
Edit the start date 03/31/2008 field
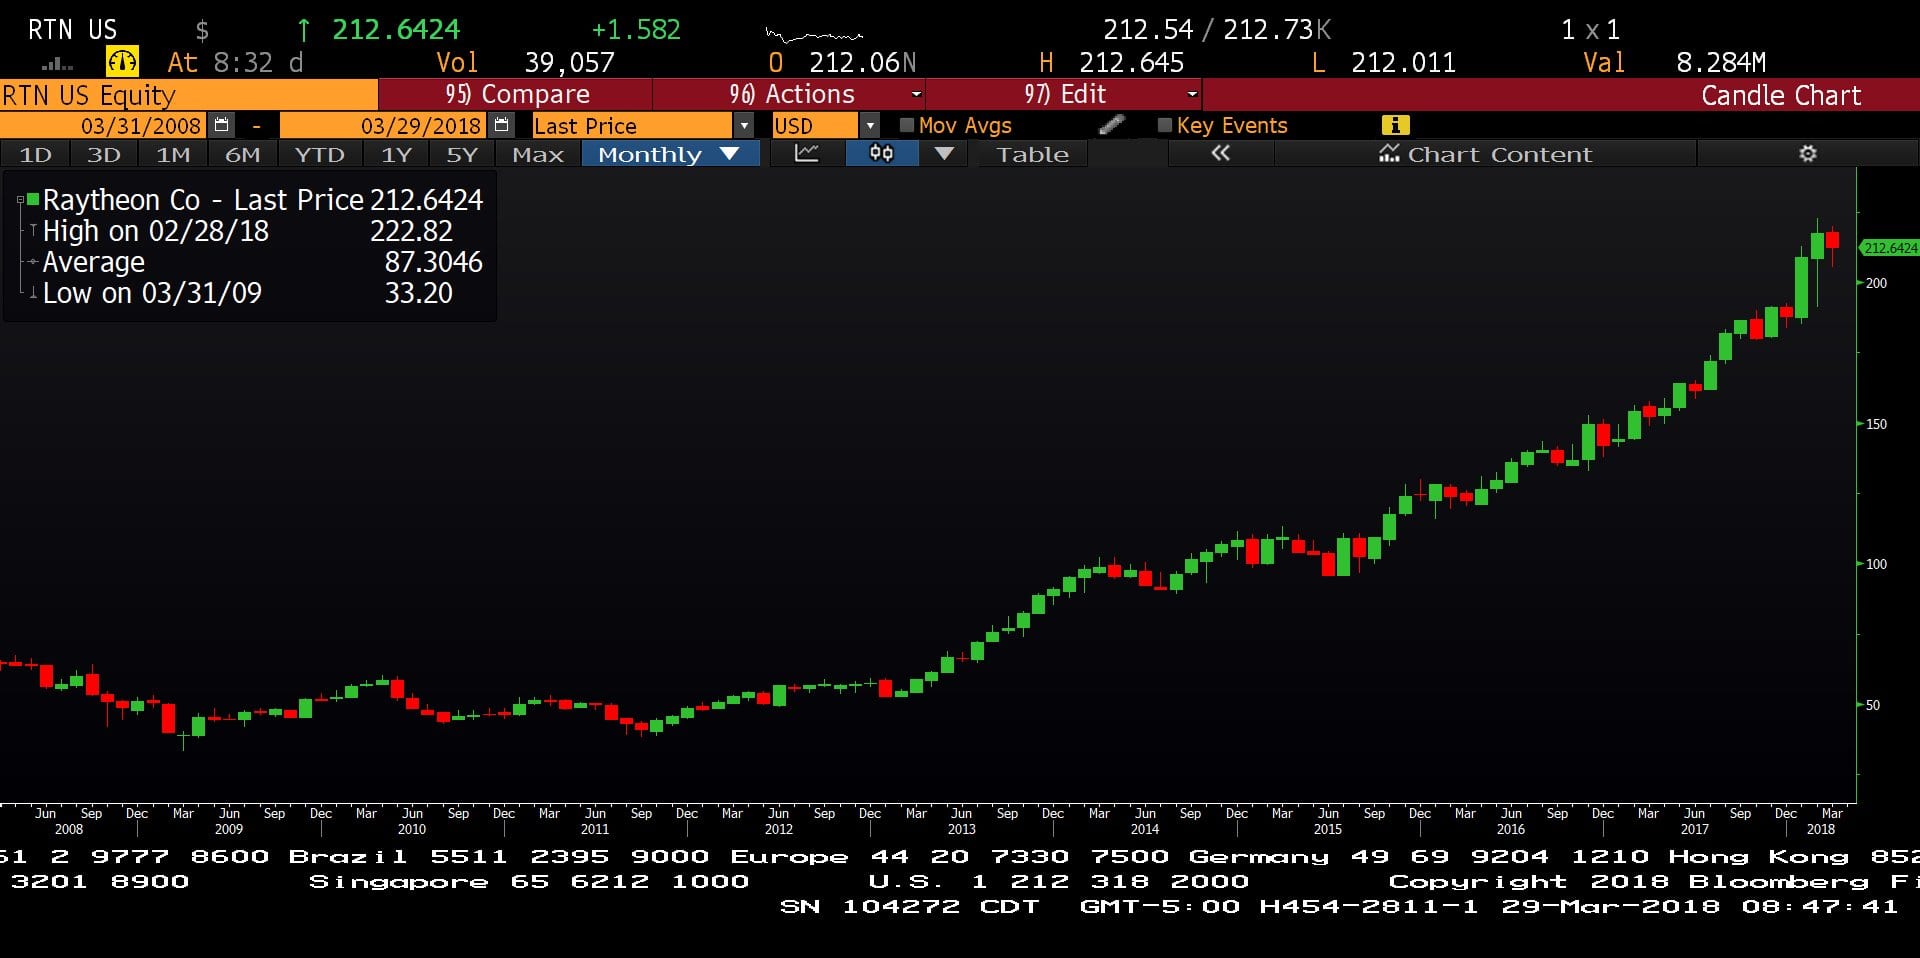coord(104,126)
